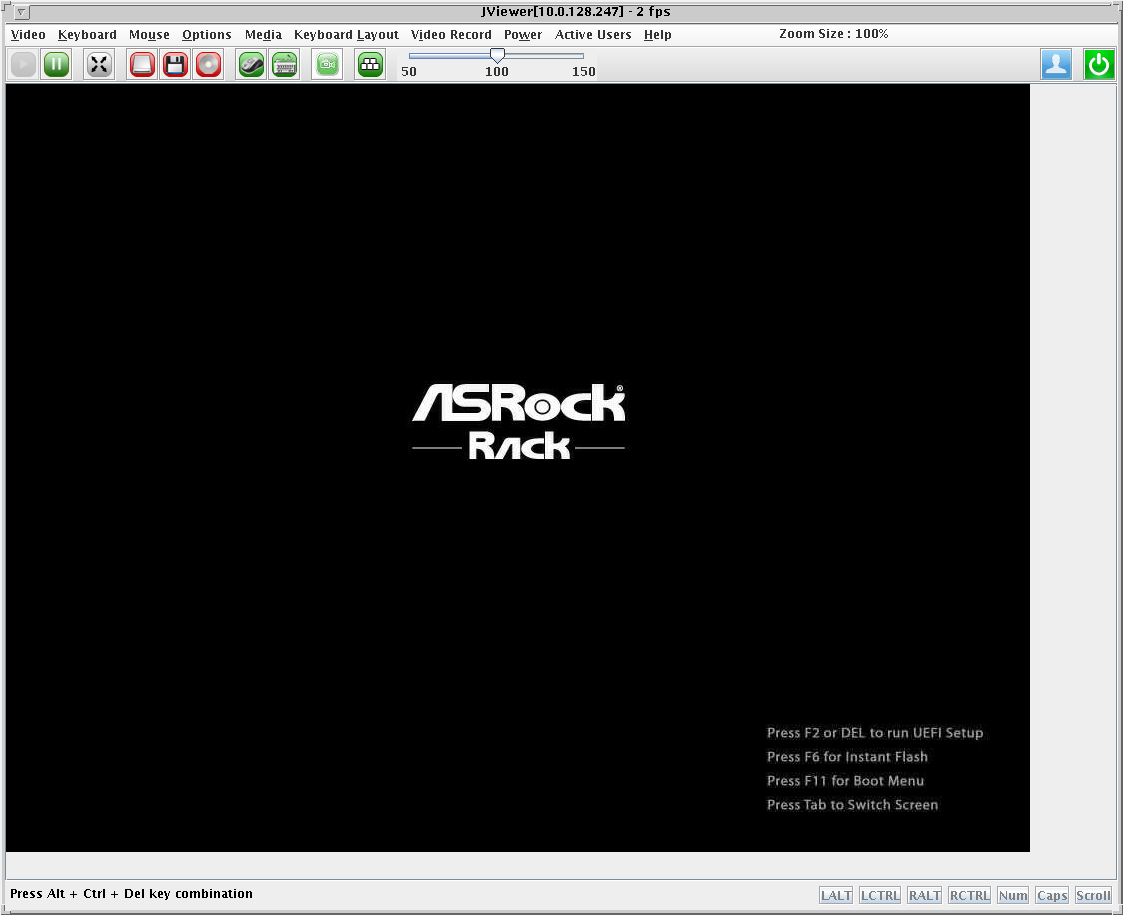Click the floppy disk redirection icon

[x=175, y=65]
